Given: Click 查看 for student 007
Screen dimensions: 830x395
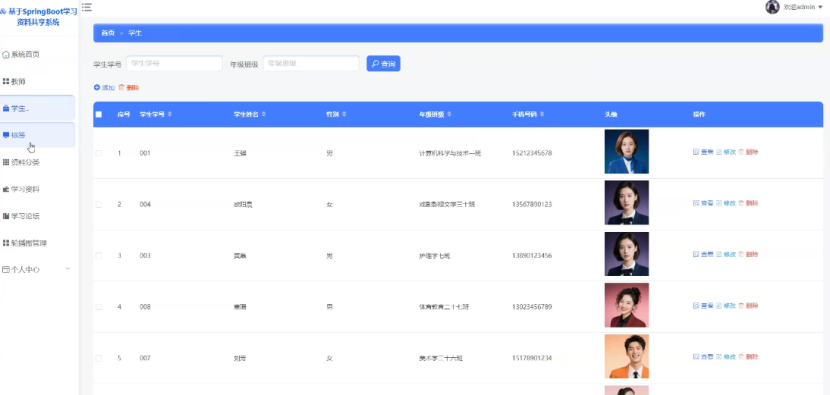Looking at the screenshot, I should click(703, 357).
